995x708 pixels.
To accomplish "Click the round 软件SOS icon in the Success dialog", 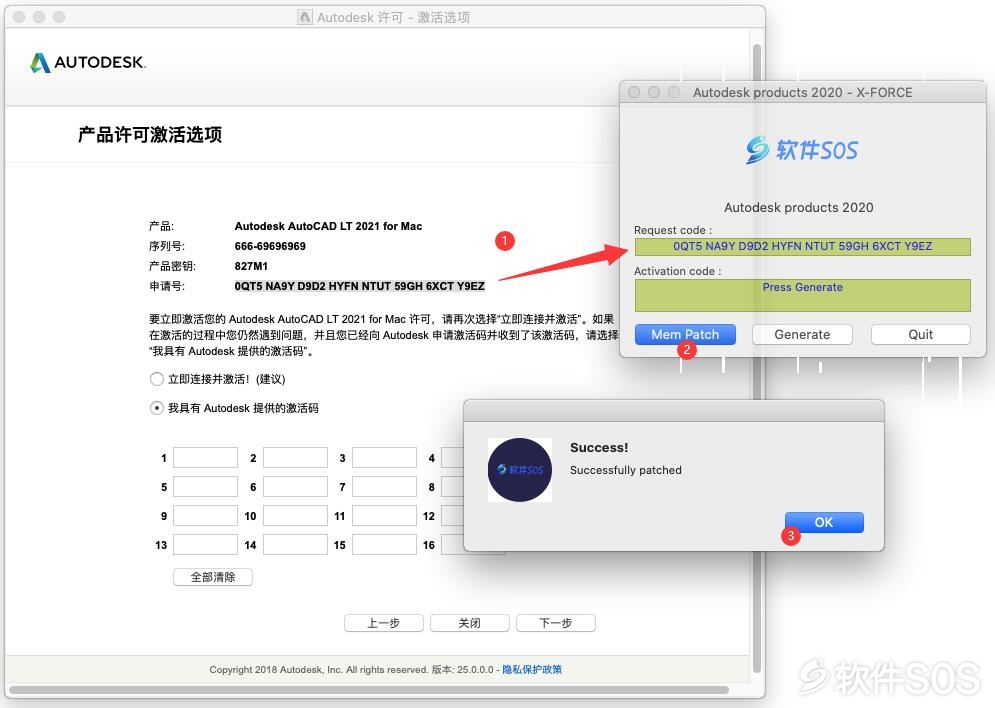I will click(520, 469).
